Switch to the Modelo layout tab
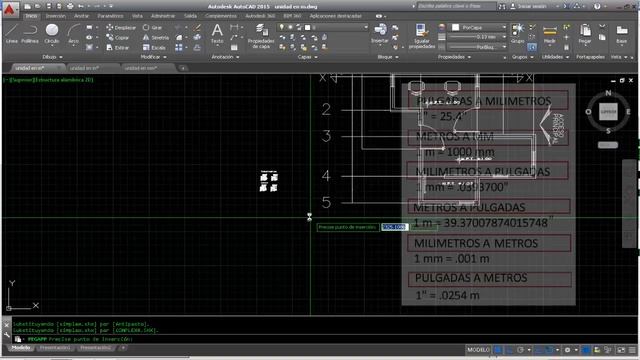Image resolution: width=640 pixels, height=360 pixels. 20,348
